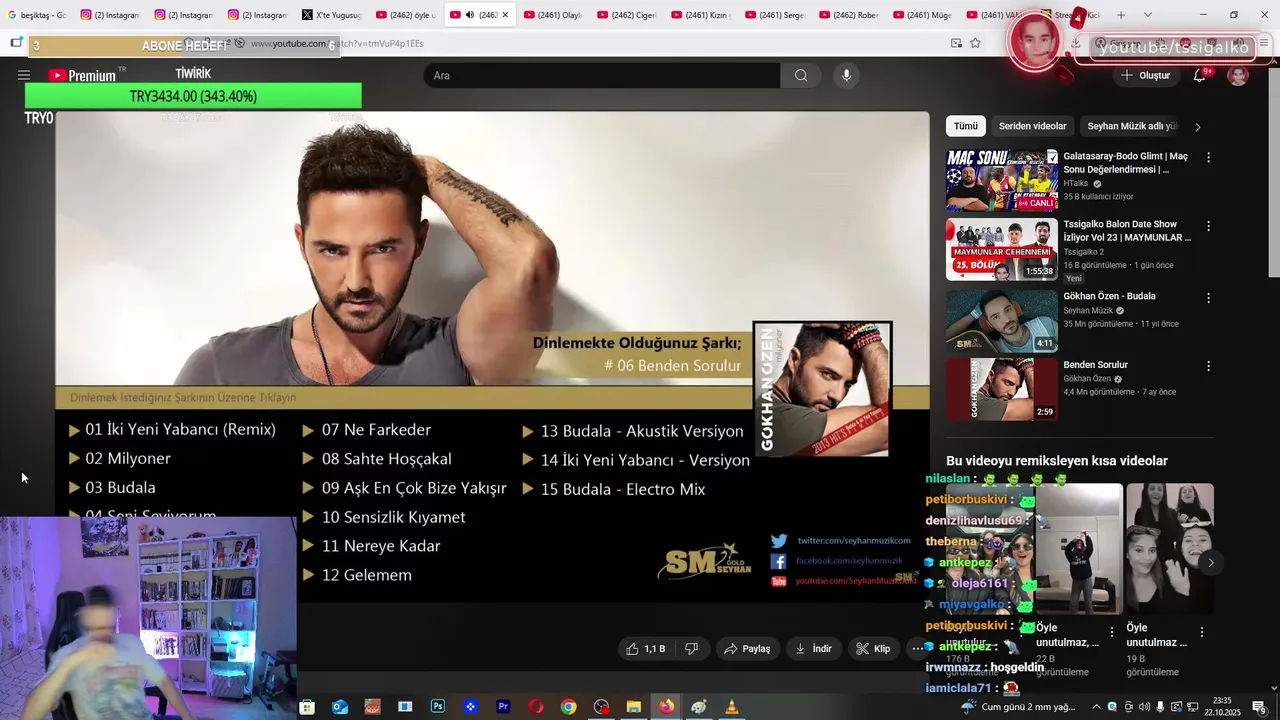
Task: Switch to the X'te Yugusug tab
Action: pos(331,15)
